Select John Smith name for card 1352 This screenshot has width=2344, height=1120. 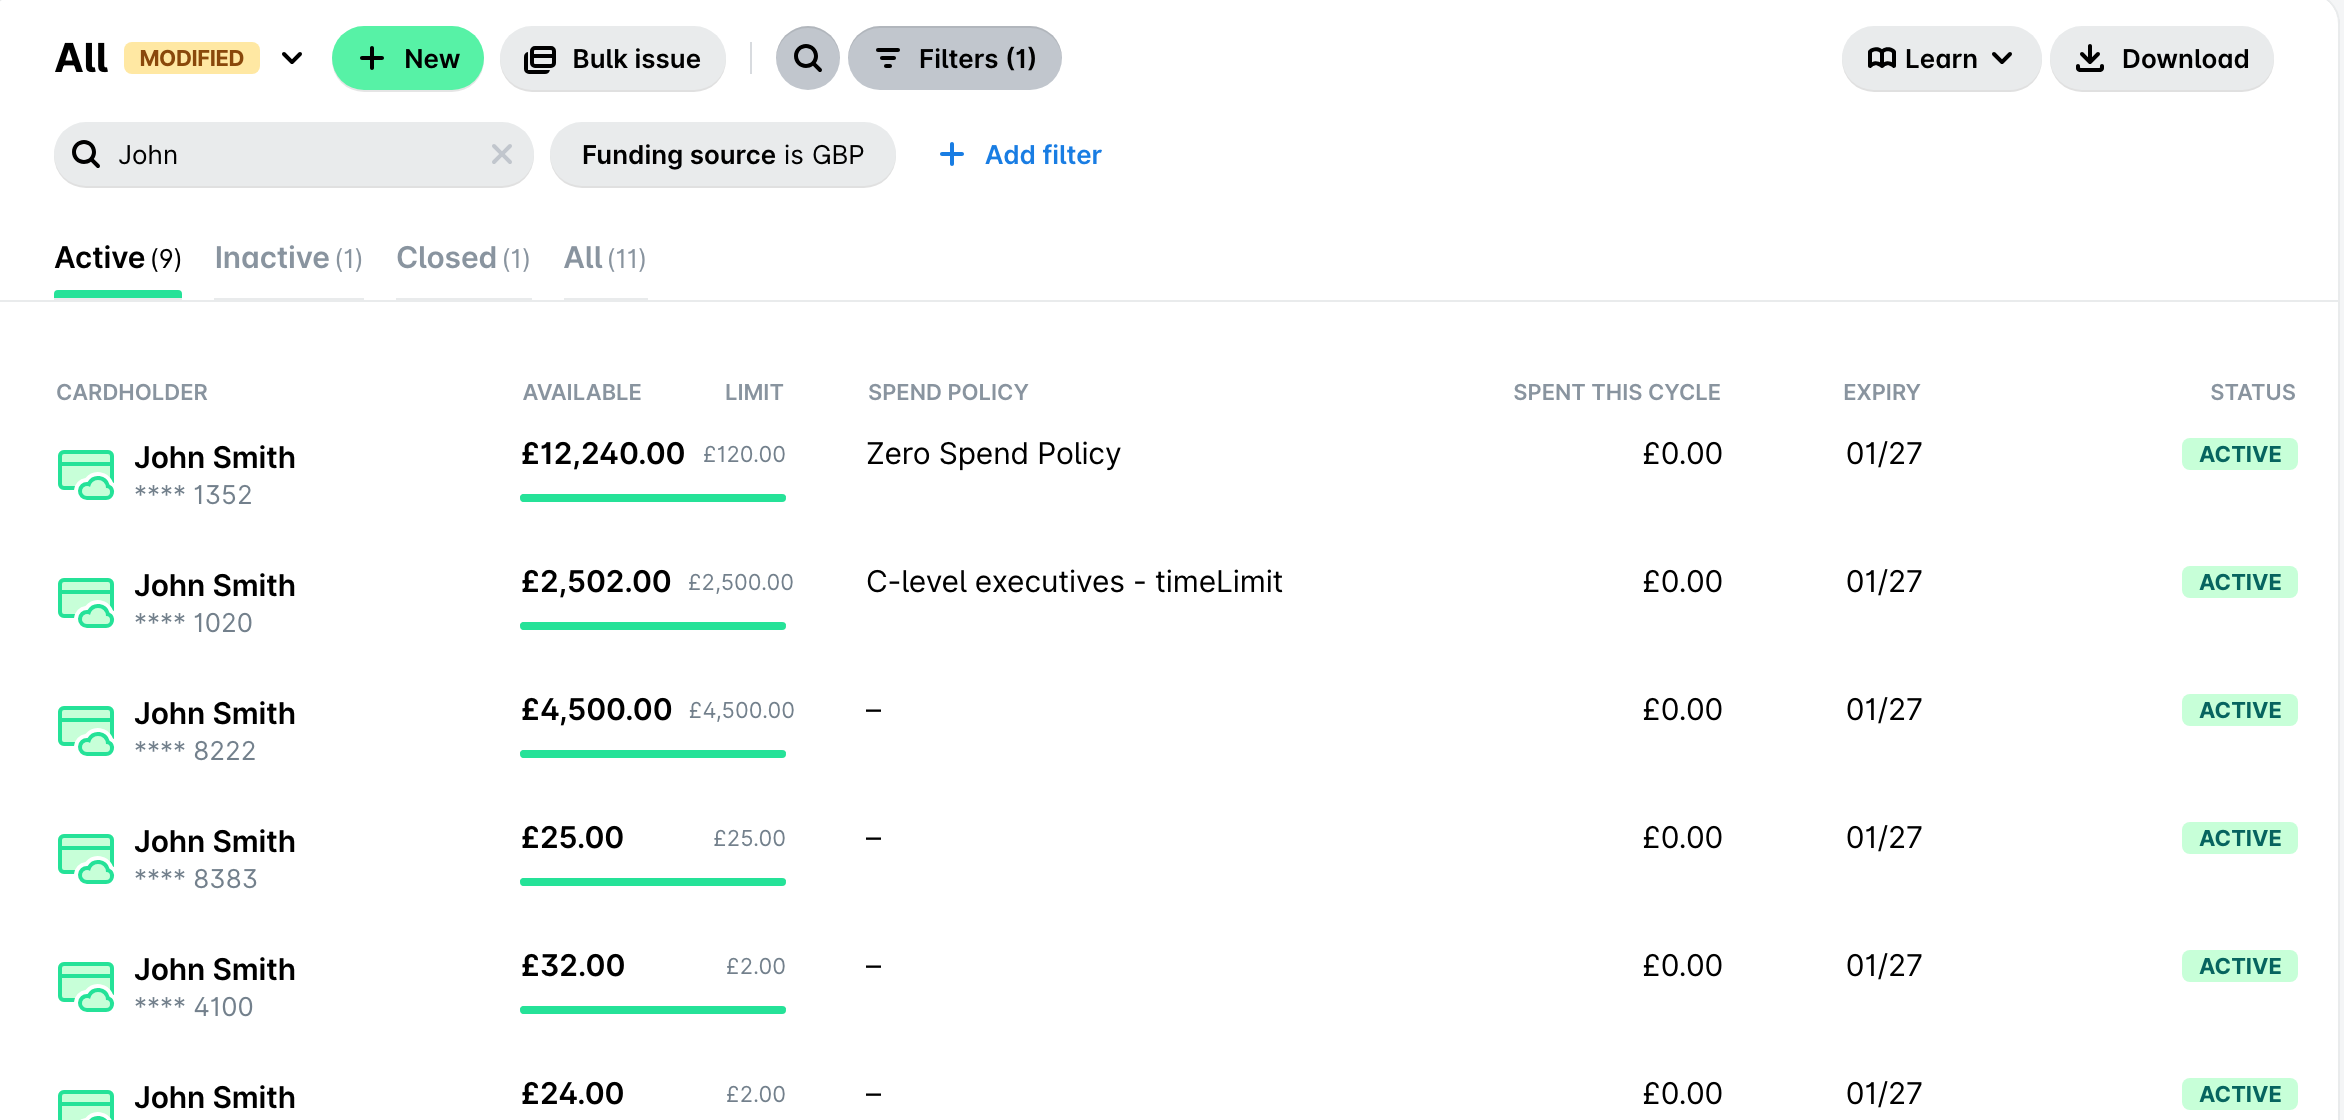(215, 457)
